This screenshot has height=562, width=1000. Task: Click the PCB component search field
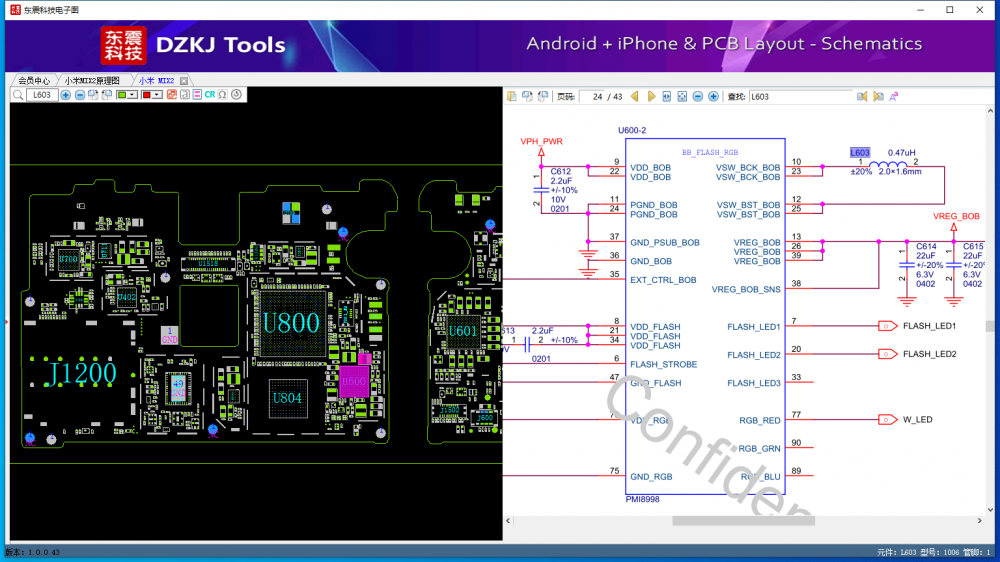point(42,95)
